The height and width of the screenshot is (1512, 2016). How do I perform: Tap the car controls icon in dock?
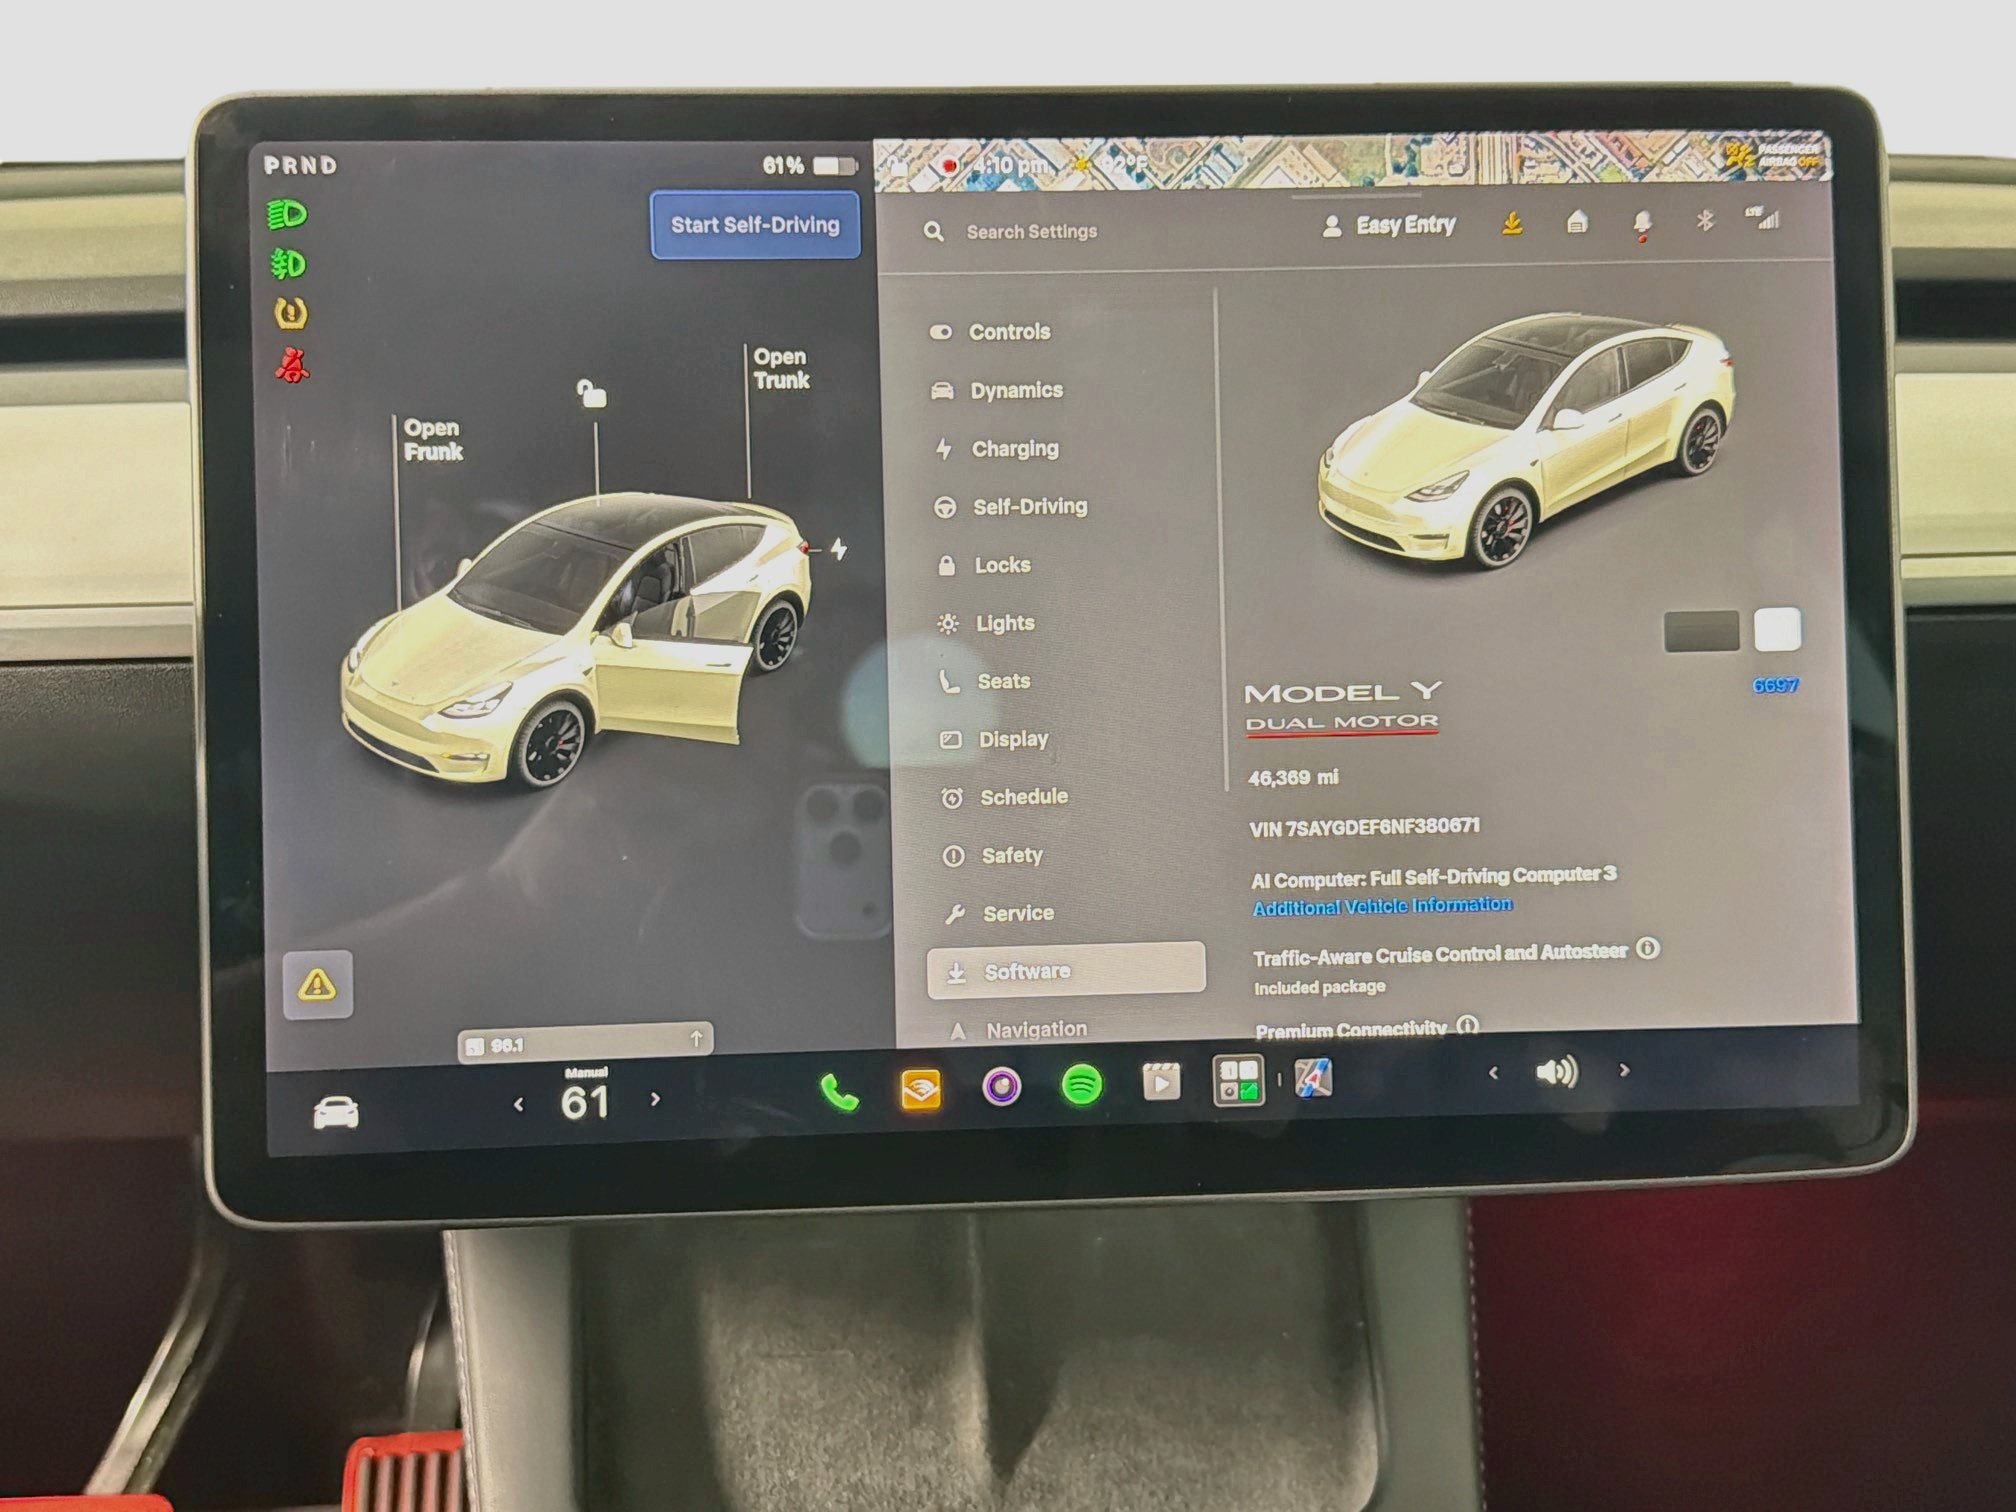click(x=336, y=1112)
